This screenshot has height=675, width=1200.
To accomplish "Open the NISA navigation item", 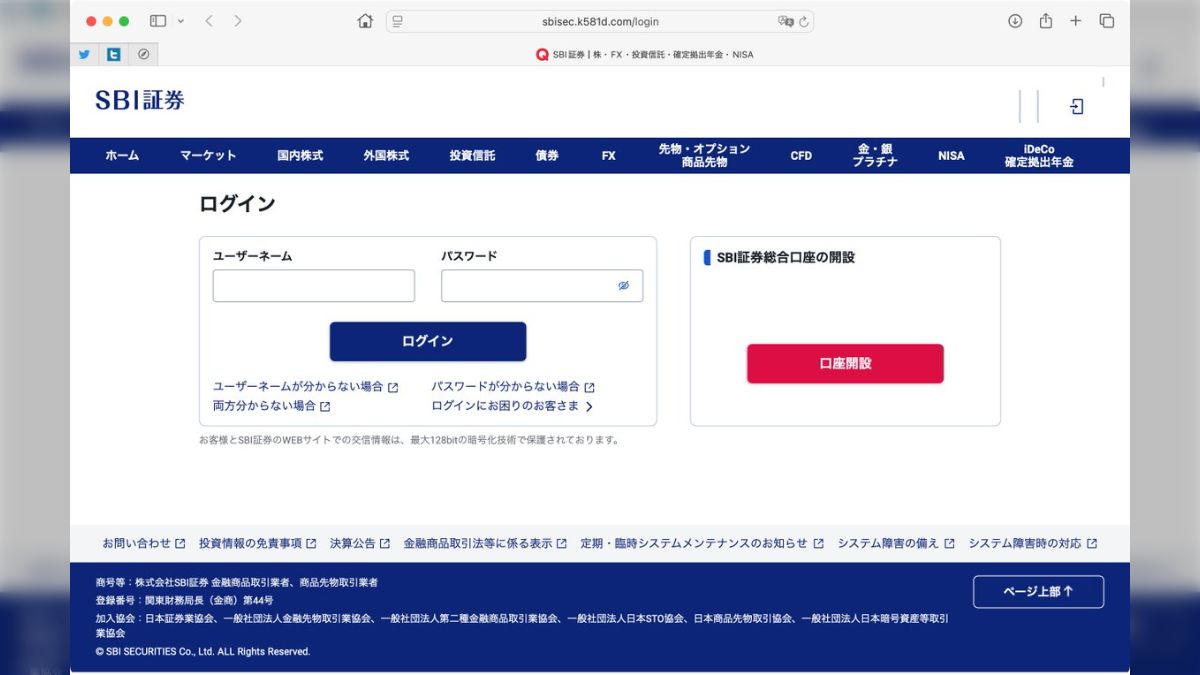I will (951, 156).
